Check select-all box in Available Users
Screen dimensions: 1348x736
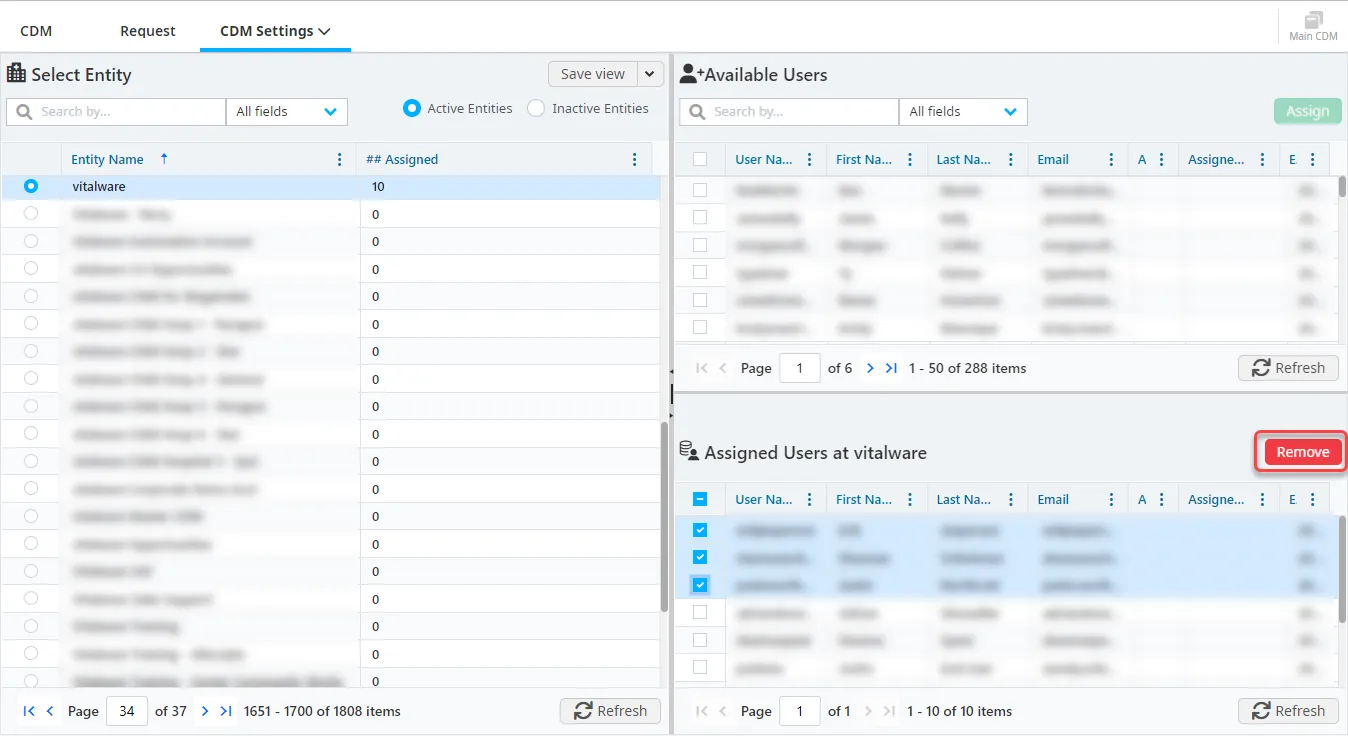700,160
